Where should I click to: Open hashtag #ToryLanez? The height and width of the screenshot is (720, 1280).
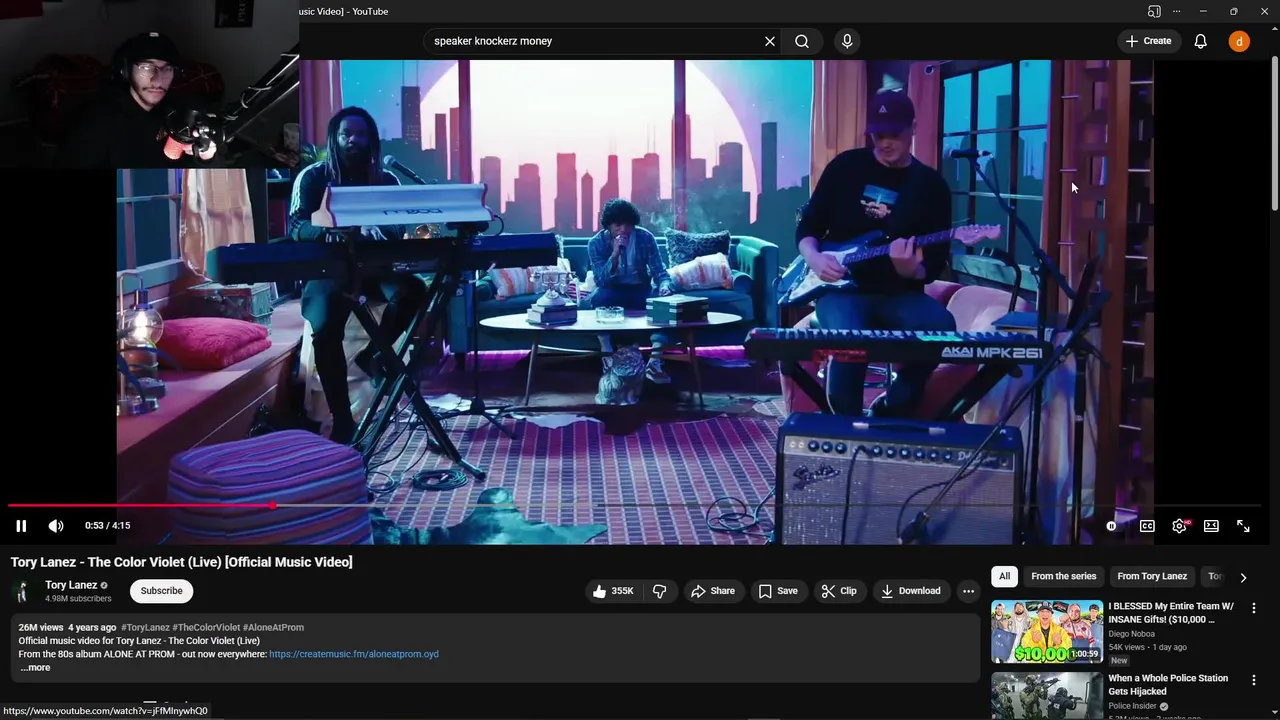[145, 628]
